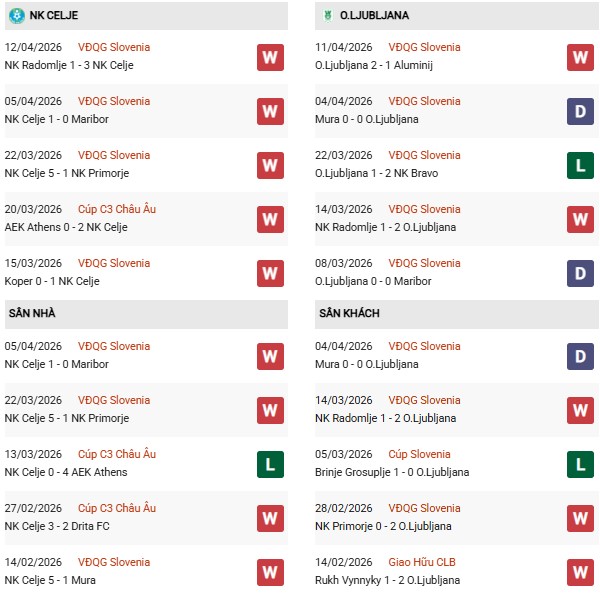Click L badge for NK Celje 0-4 AEK Athens

269,464
